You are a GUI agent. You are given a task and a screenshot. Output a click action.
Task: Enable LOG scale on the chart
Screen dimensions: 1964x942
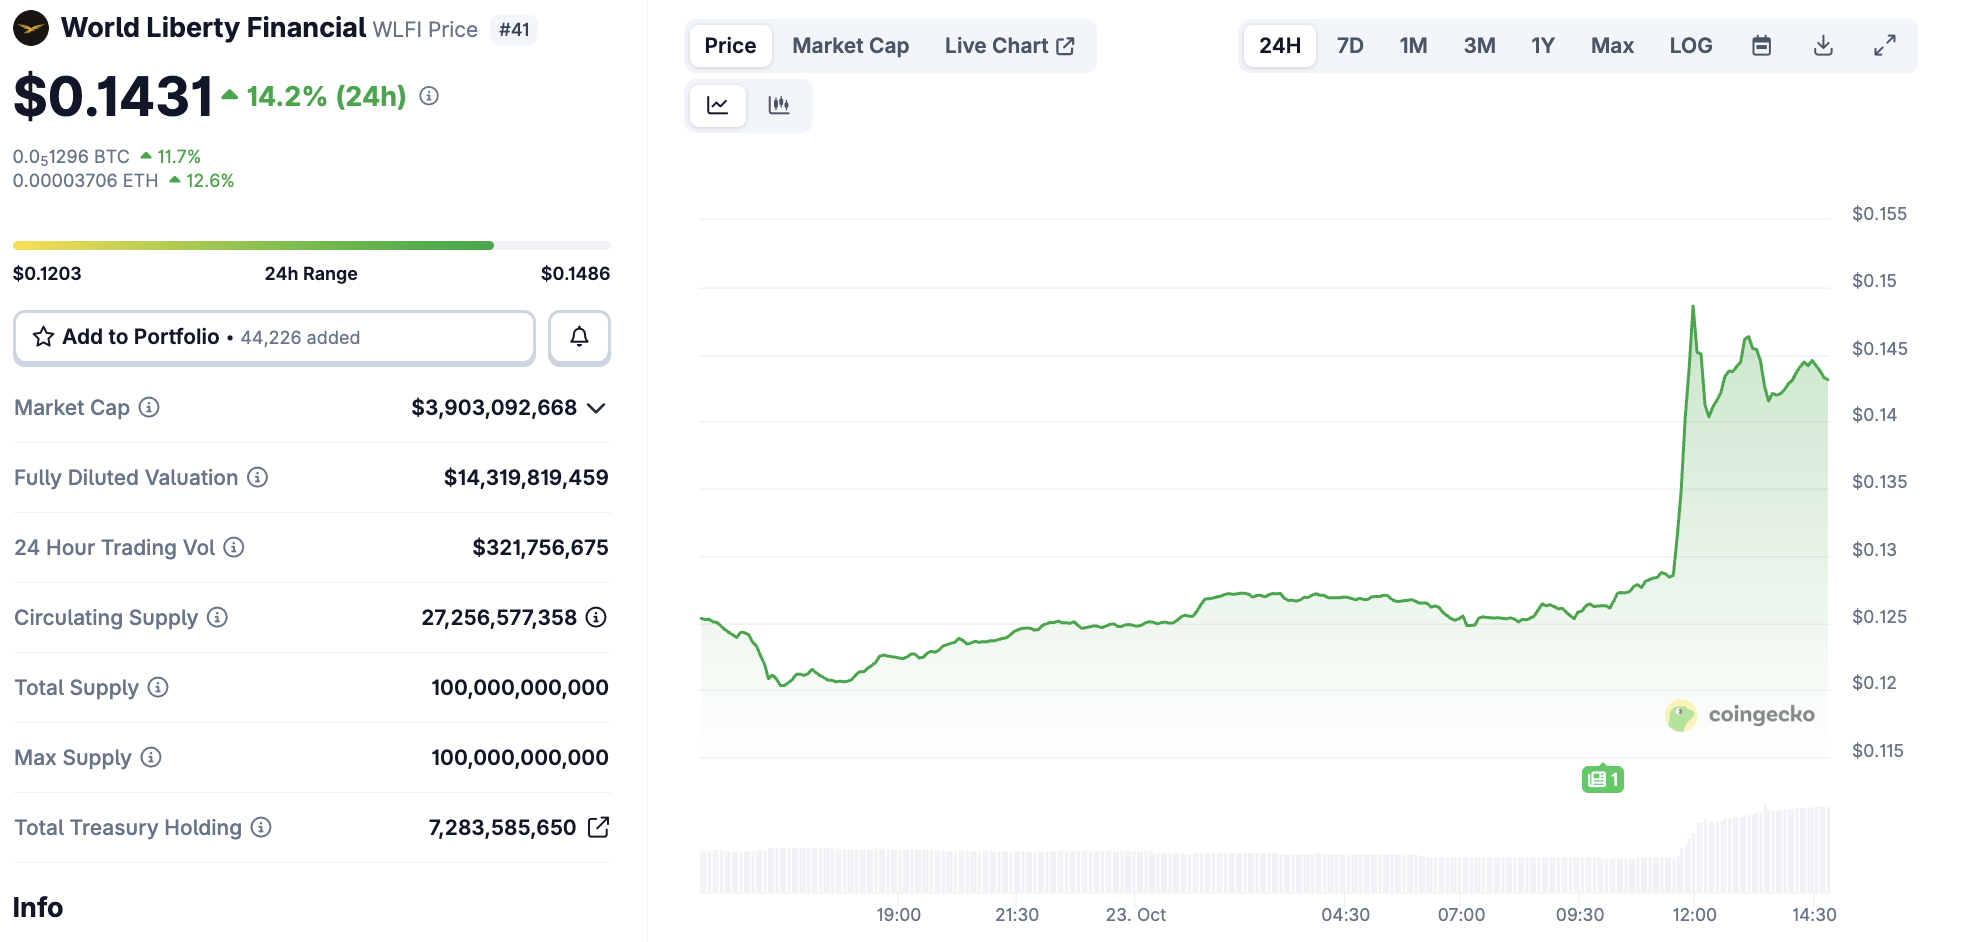point(1690,45)
